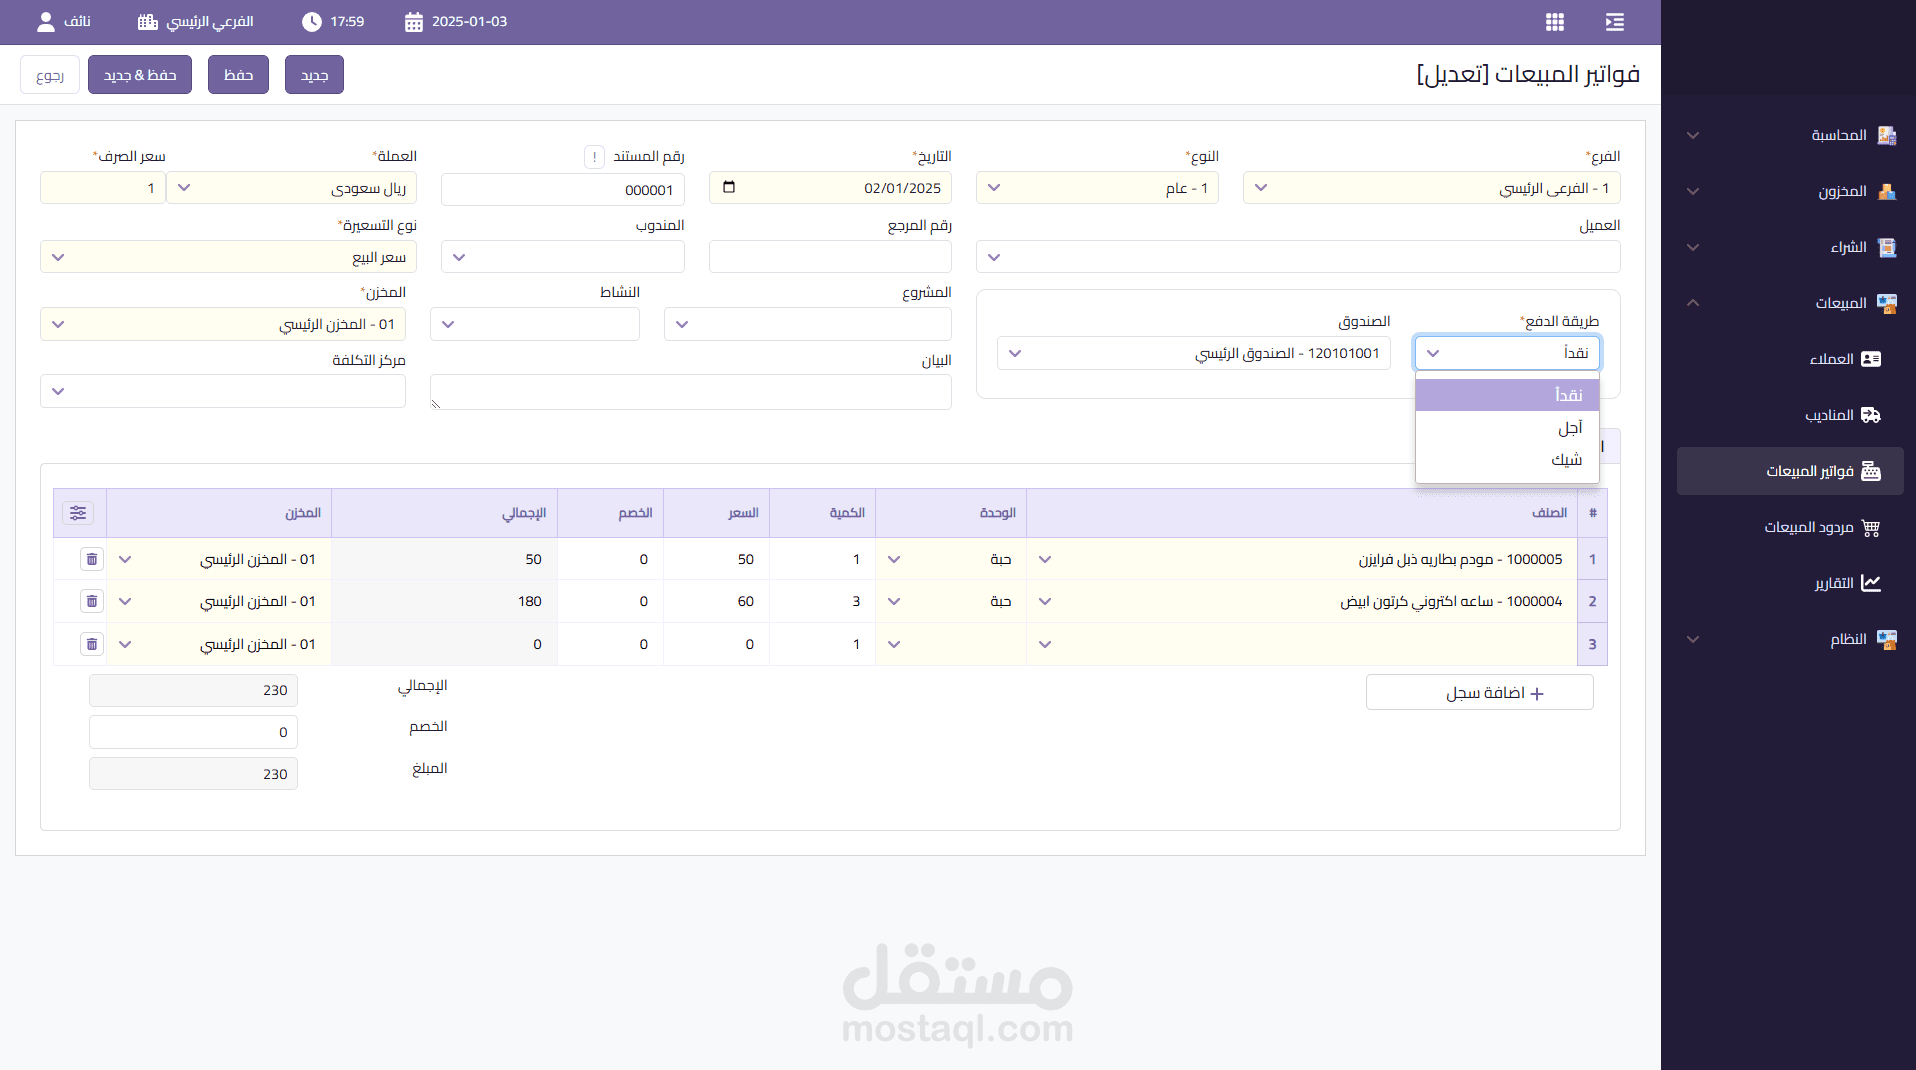Click the سعر الصرف field

[x=103, y=188]
